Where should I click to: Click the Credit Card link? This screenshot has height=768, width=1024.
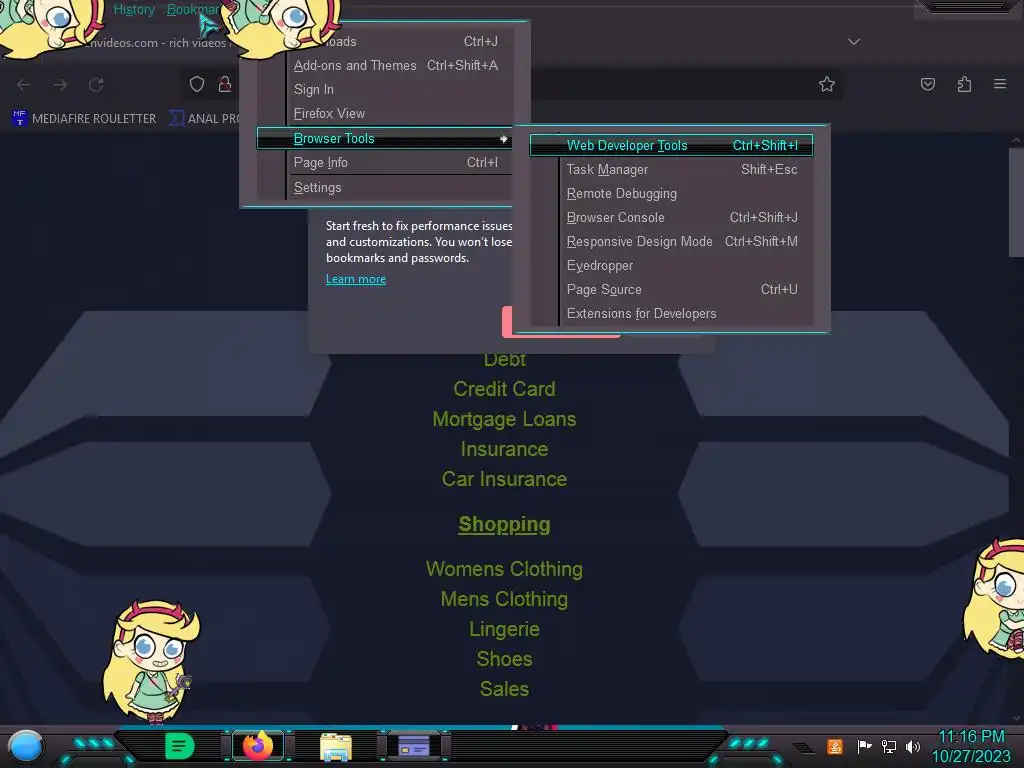coord(504,389)
